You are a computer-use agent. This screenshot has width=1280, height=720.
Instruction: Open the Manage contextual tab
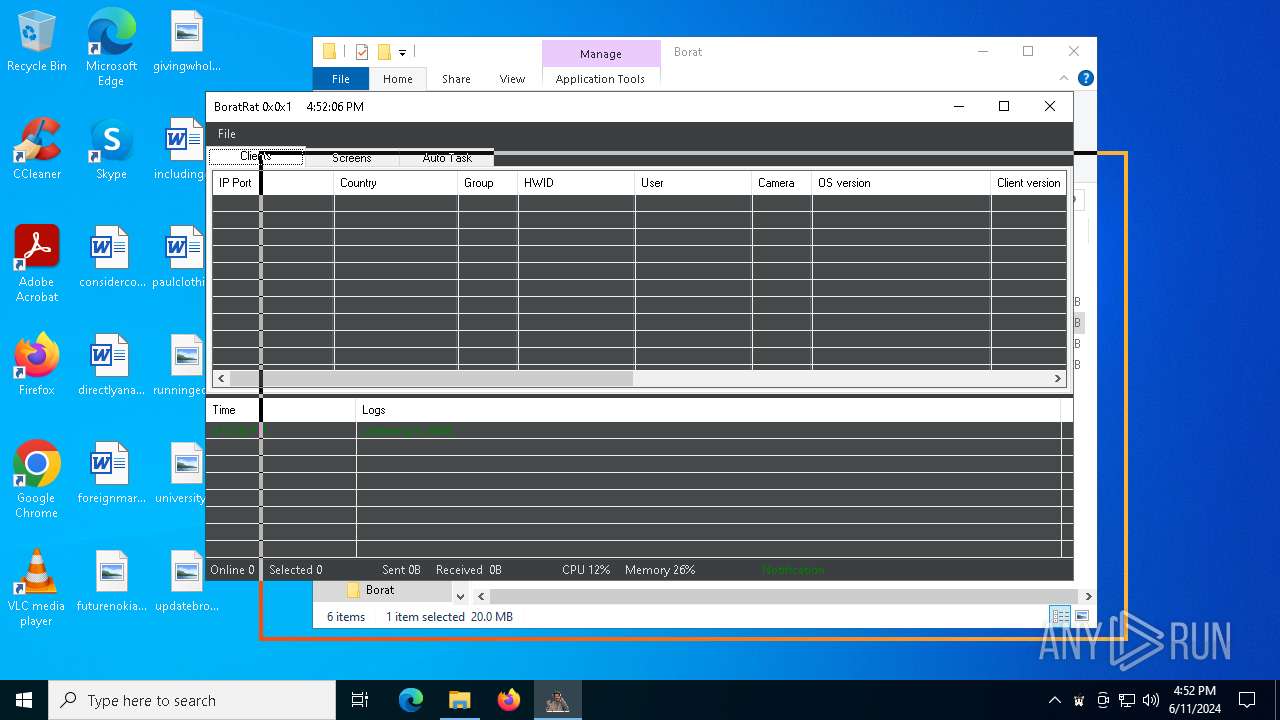(x=601, y=54)
